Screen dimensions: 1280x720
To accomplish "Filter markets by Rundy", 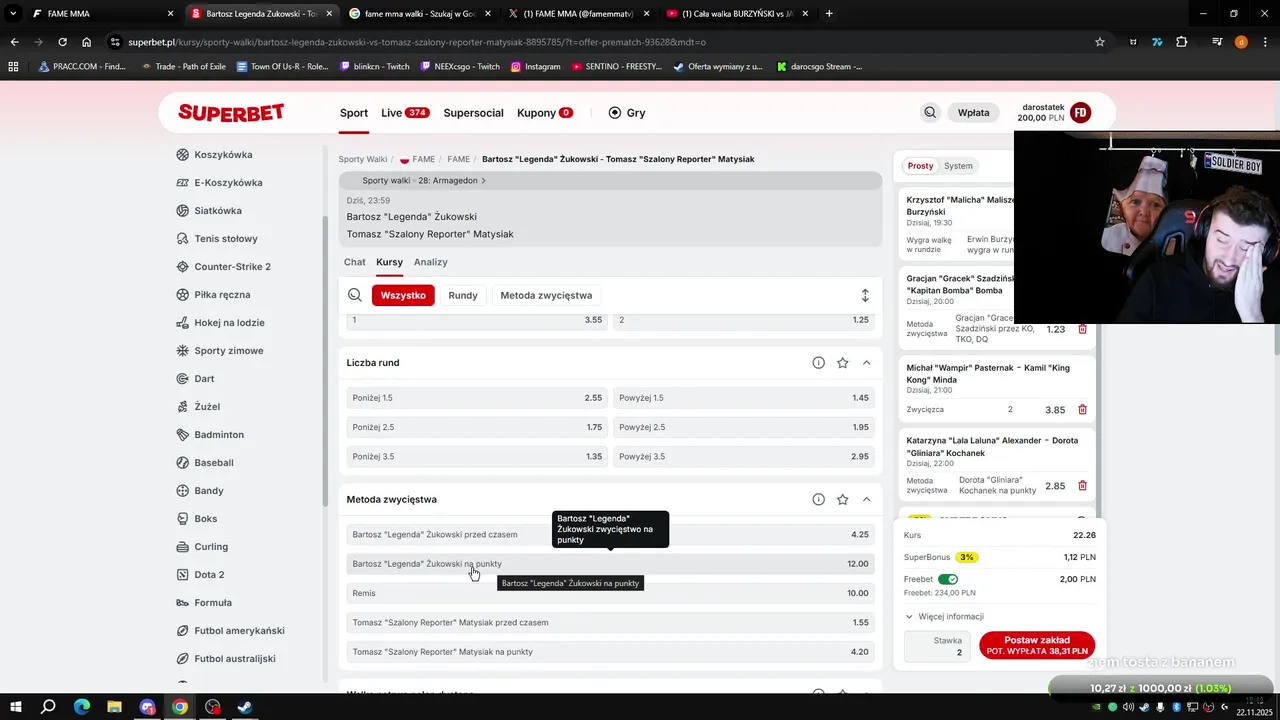I will (463, 295).
